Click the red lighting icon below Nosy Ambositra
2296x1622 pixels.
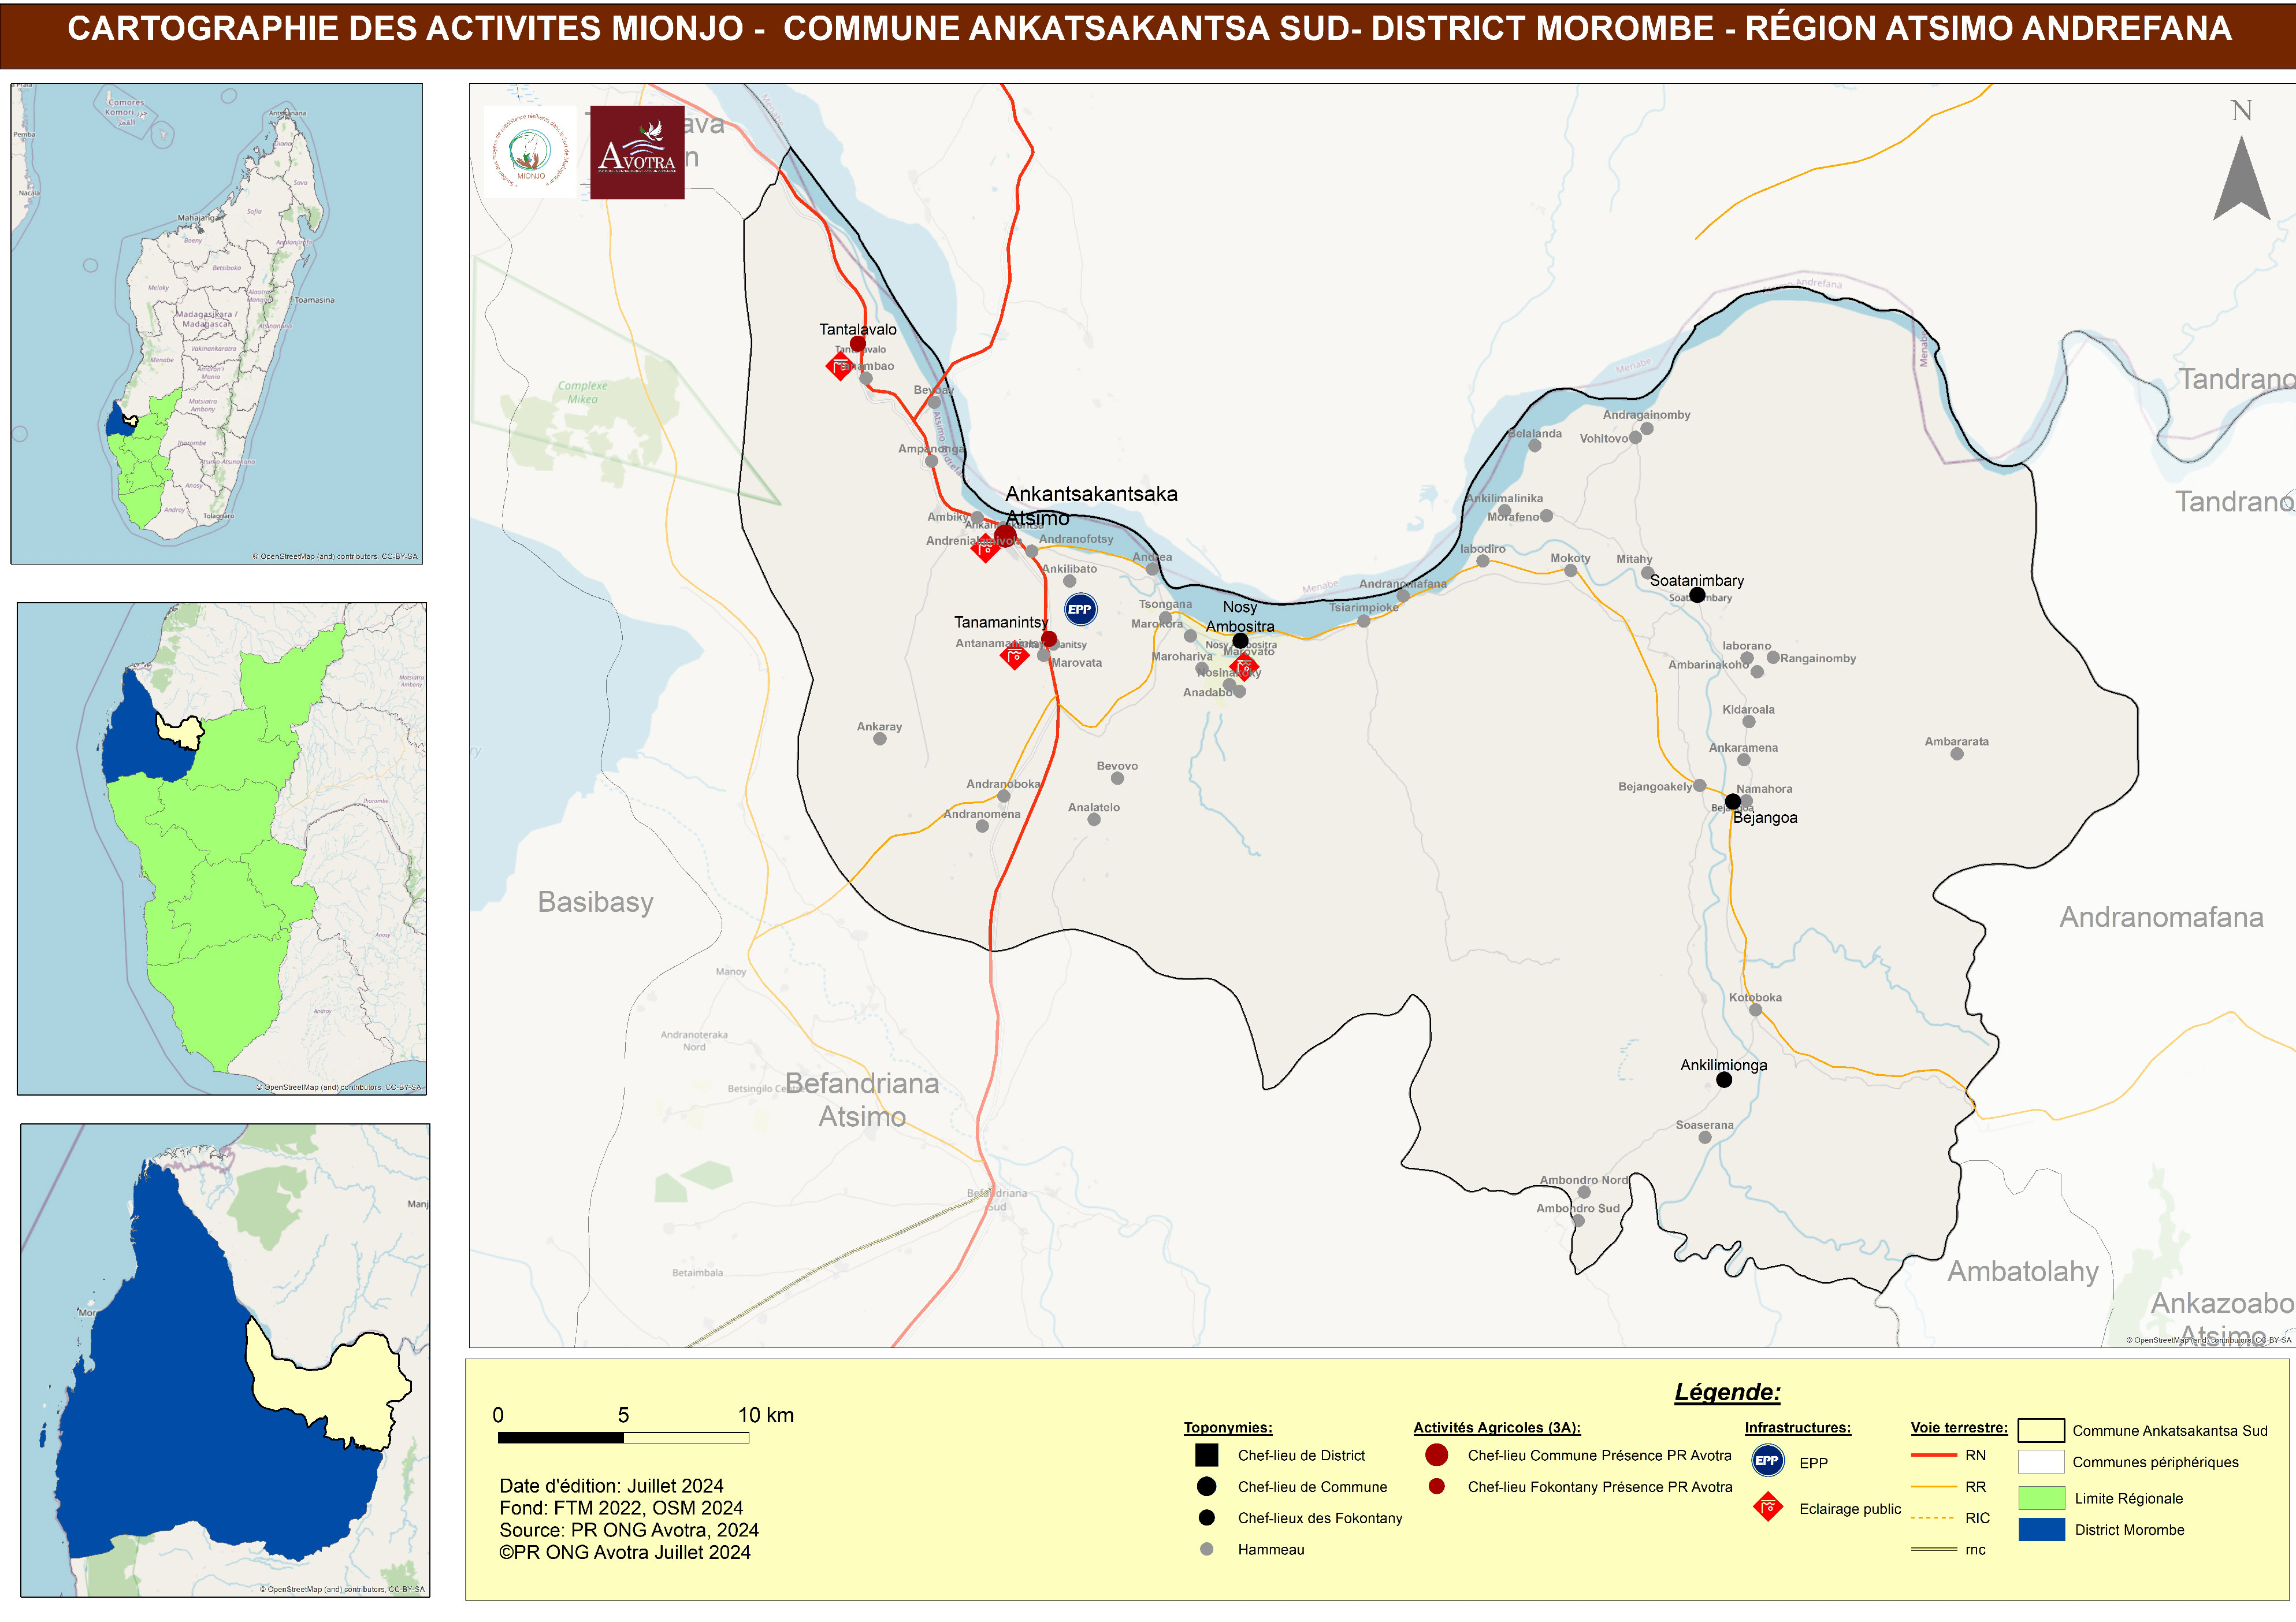pos(1244,667)
